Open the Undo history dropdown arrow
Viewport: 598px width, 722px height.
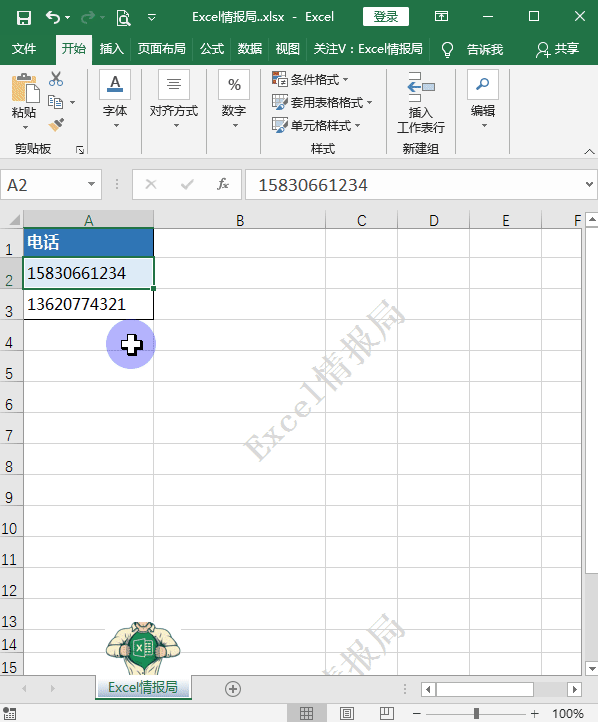click(x=68, y=17)
